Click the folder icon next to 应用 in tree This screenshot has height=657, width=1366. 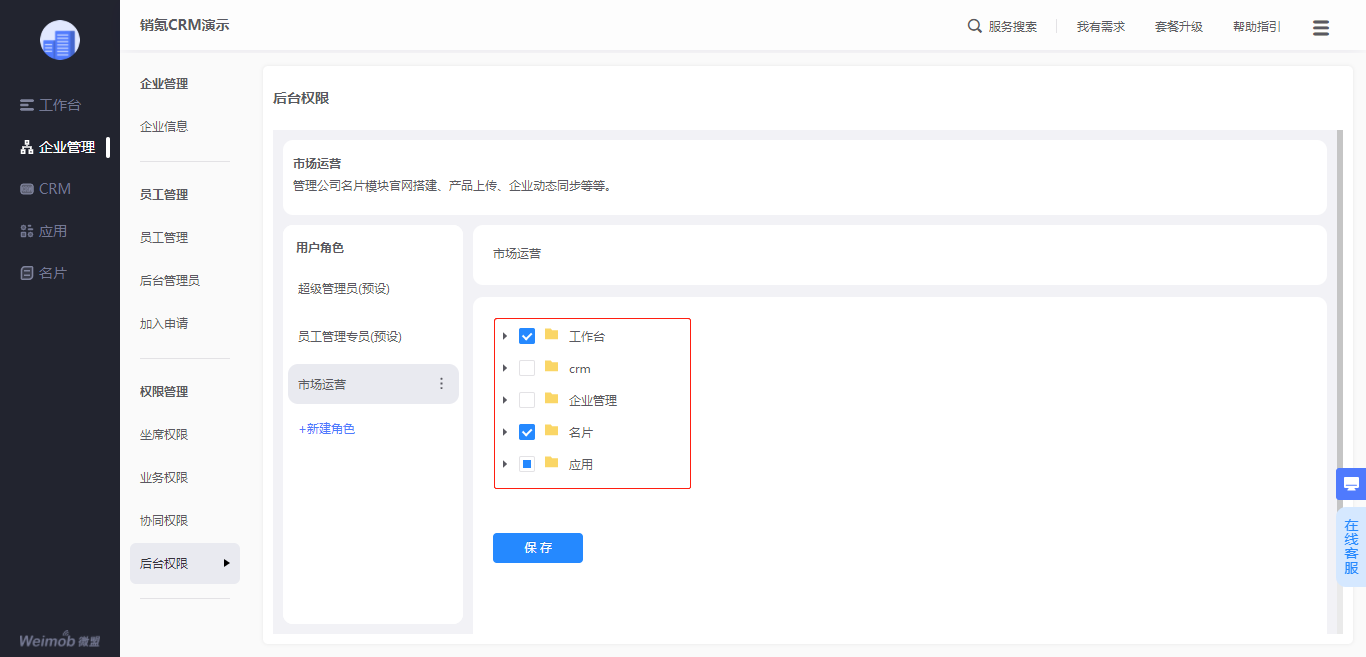(x=551, y=463)
